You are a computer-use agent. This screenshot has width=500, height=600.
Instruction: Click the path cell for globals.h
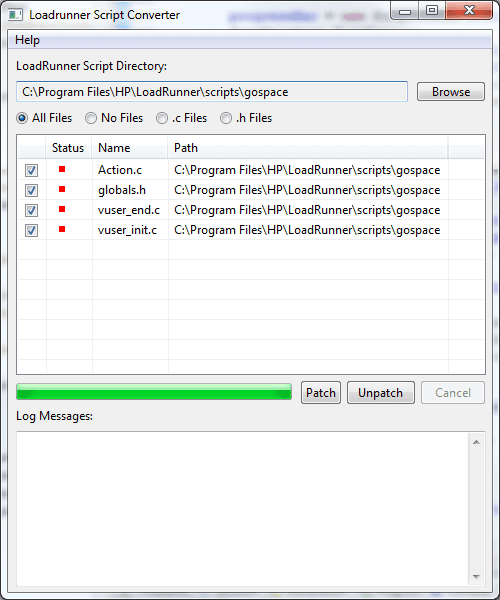click(x=307, y=190)
